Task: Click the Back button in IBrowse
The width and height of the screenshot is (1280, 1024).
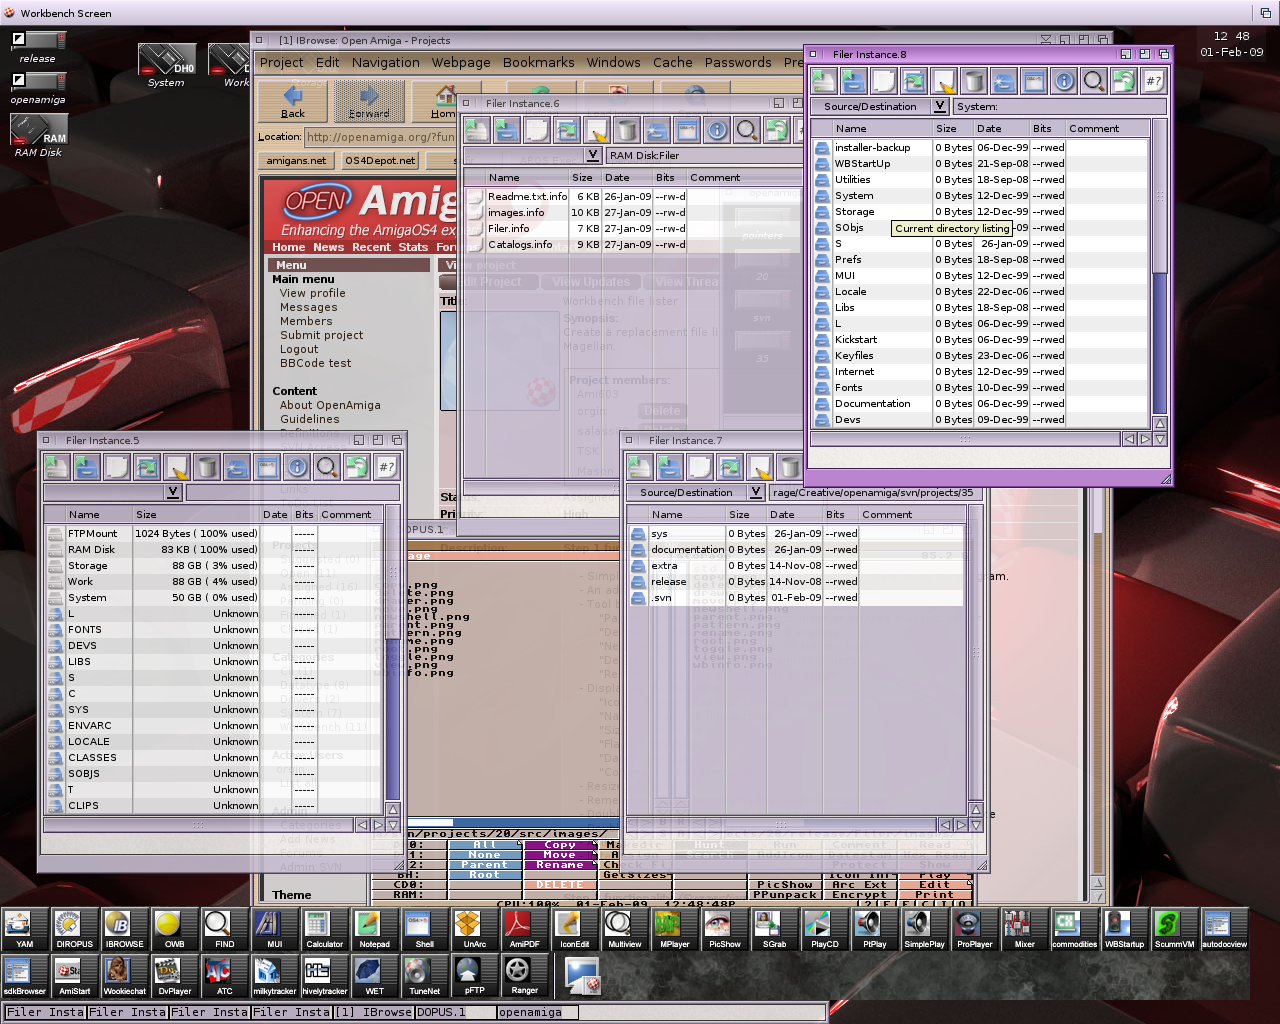Action: click(x=293, y=101)
